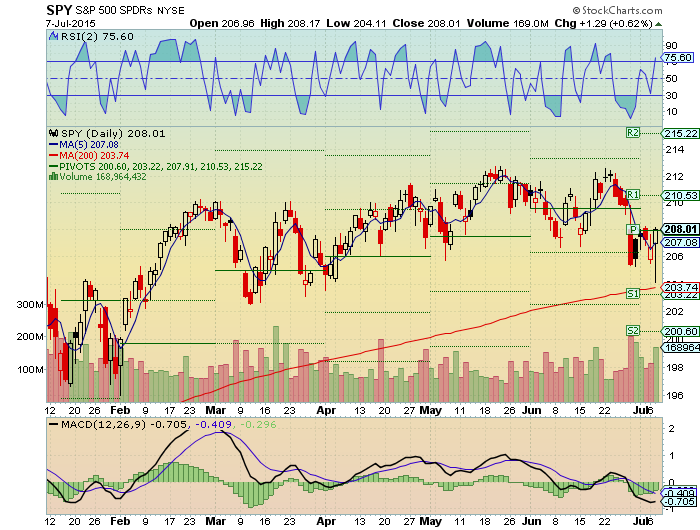Click the S&P 500 SPDRs NYSE subtitle

pyautogui.click(x=129, y=10)
